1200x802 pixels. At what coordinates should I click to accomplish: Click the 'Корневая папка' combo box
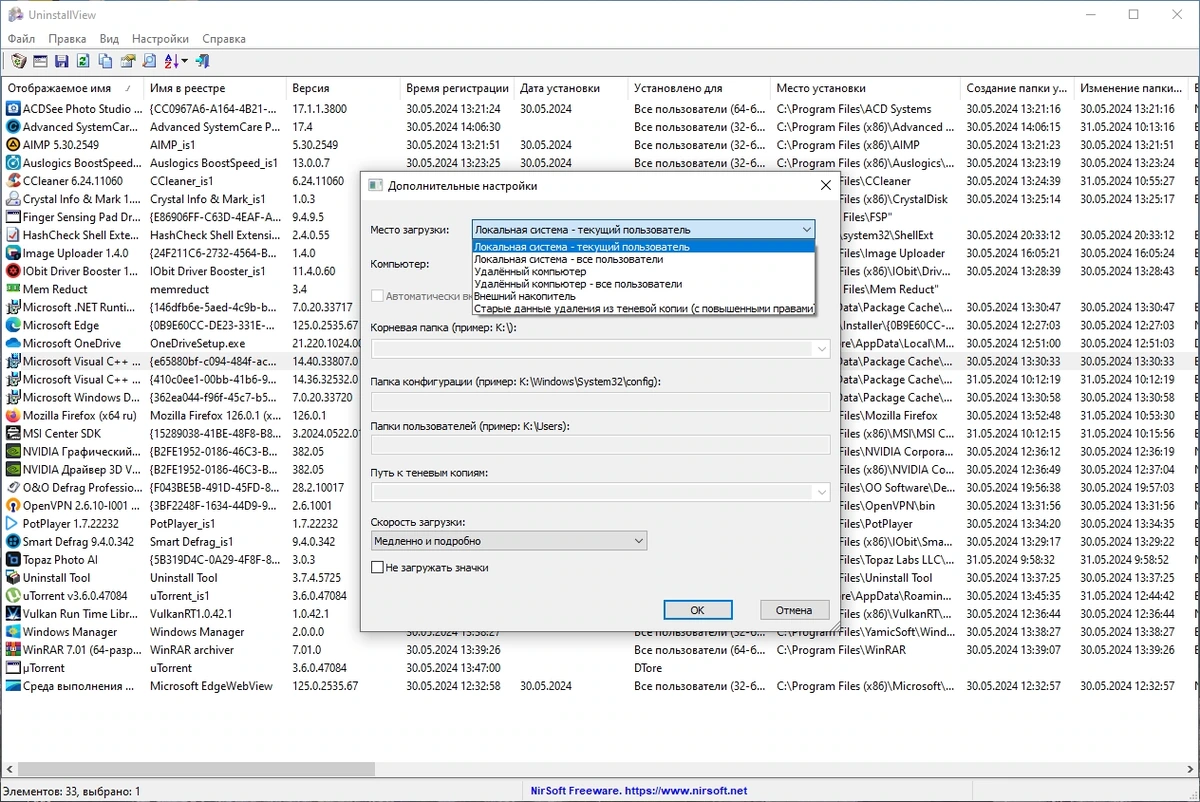(x=600, y=349)
